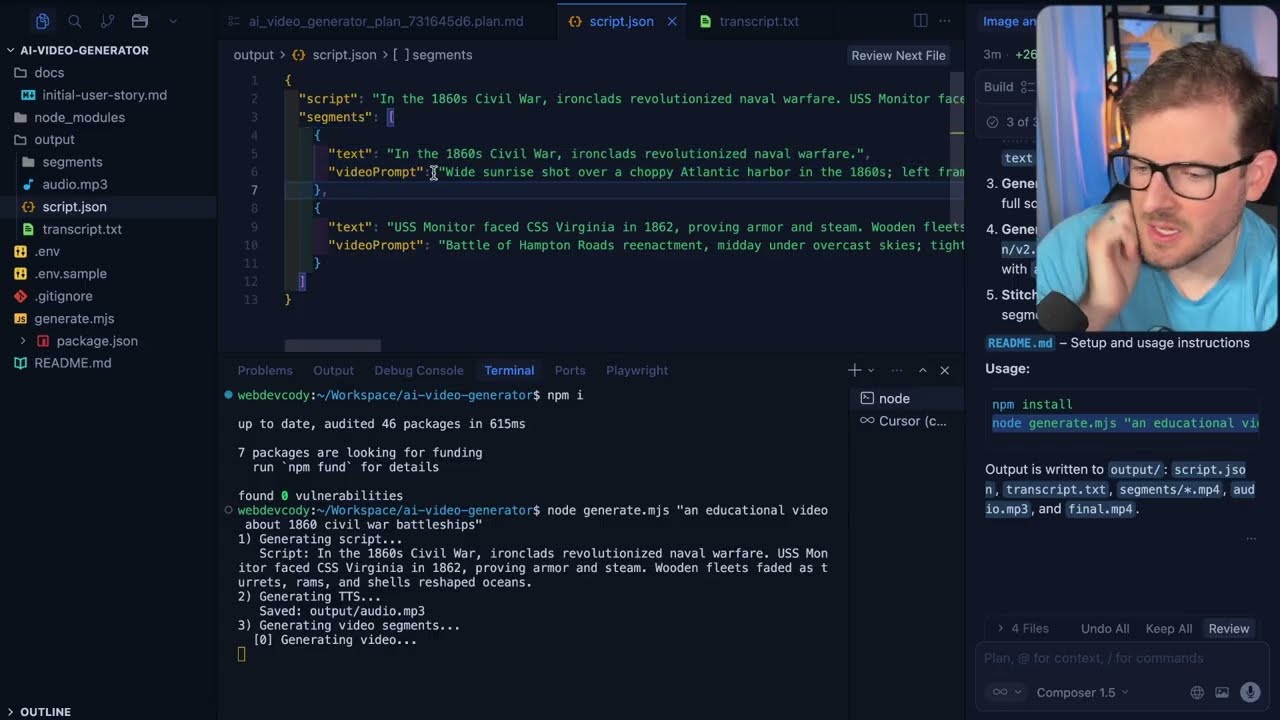This screenshot has height=720, width=1280.
Task: Switch to the Output panel tab
Action: [333, 370]
